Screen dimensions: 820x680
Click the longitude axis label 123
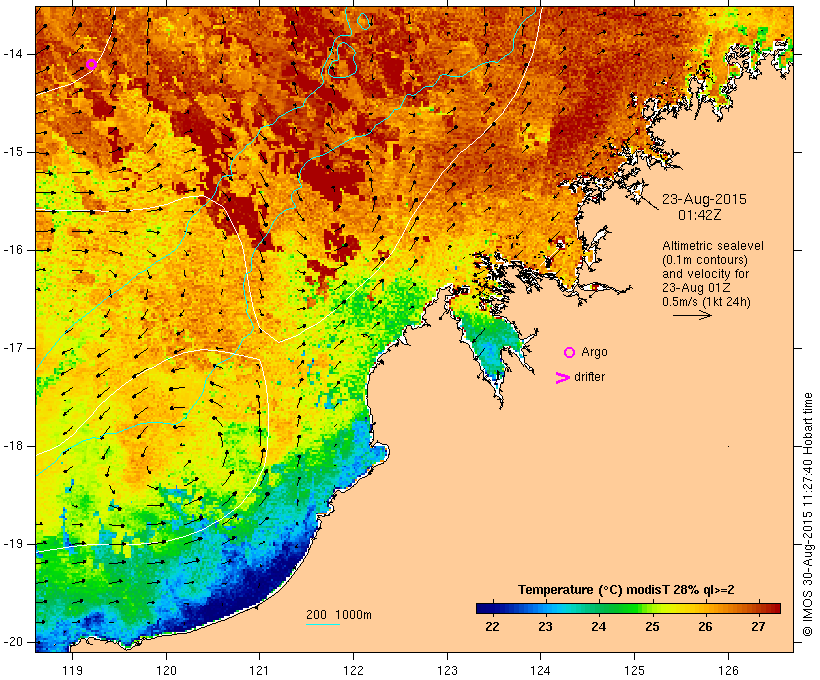click(x=447, y=670)
